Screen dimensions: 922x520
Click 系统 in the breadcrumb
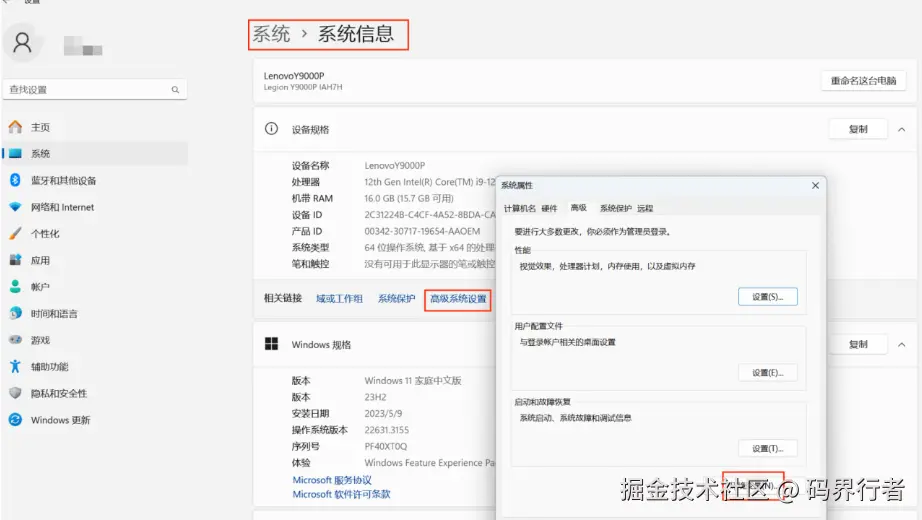(271, 34)
